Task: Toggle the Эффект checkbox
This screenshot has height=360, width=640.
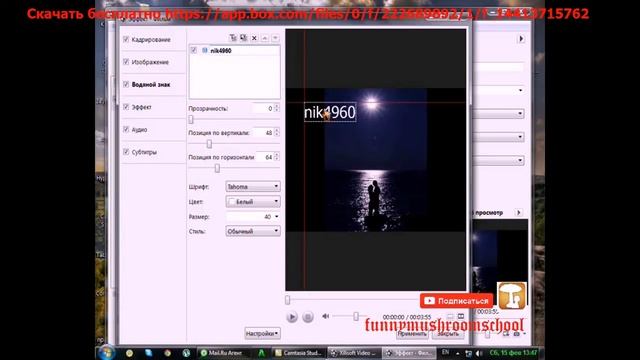Action: pyautogui.click(x=126, y=107)
